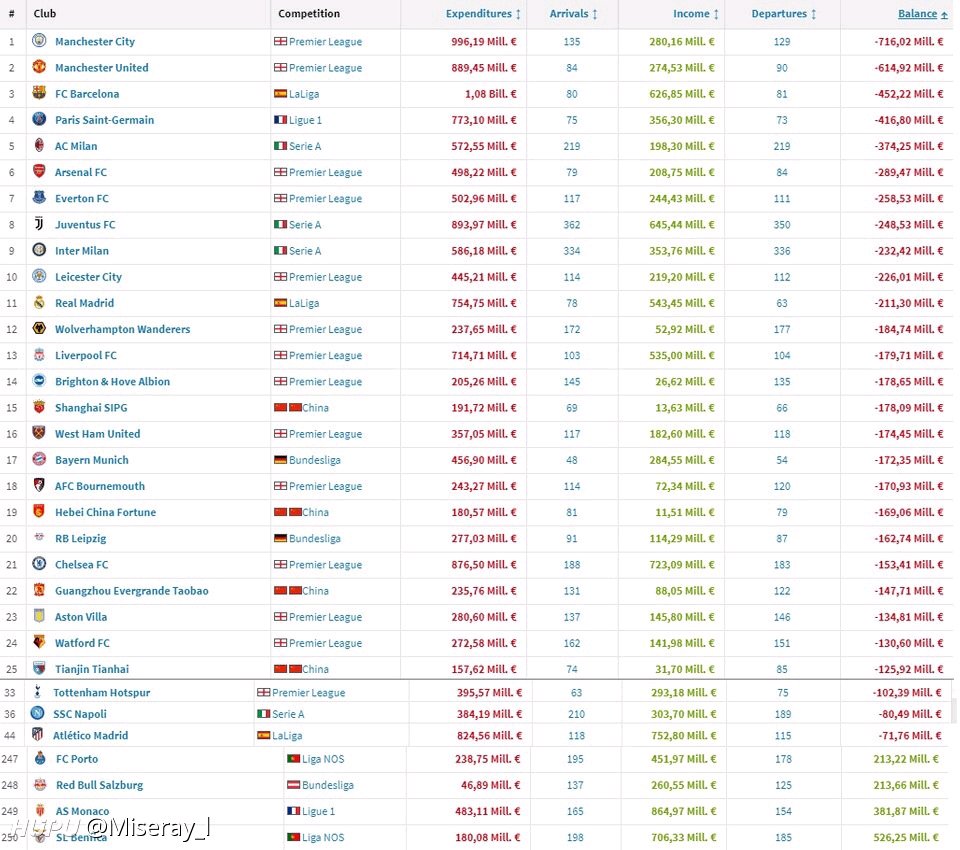Sort table by Balance column header
Screen dimensions: 960x850
pyautogui.click(x=923, y=13)
